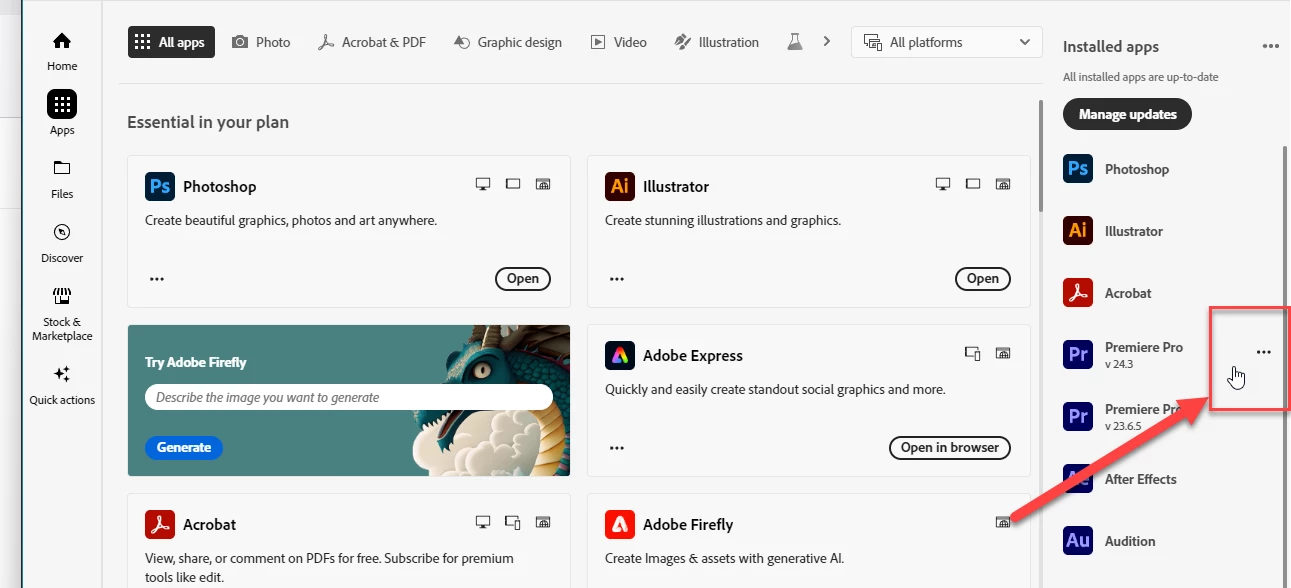The image size is (1291, 588).
Task: Go to Home in the sidebar
Action: pos(62,50)
